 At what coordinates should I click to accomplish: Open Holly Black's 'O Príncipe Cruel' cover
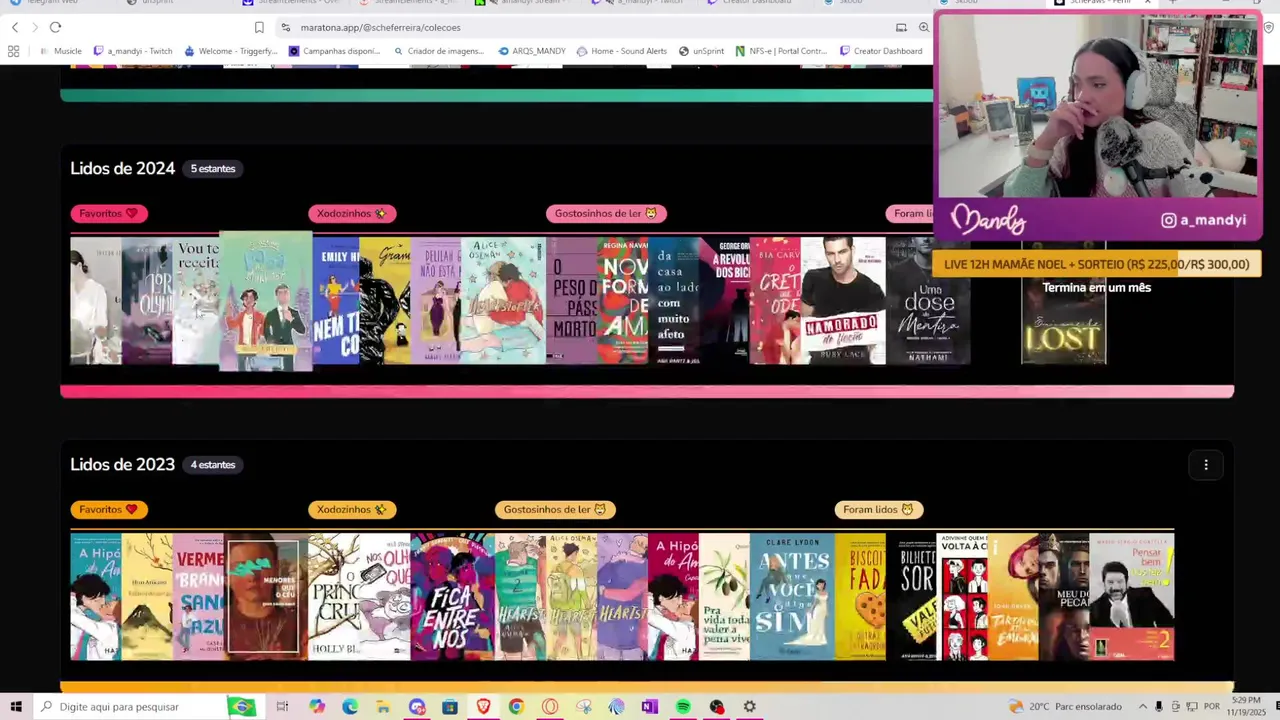point(334,596)
